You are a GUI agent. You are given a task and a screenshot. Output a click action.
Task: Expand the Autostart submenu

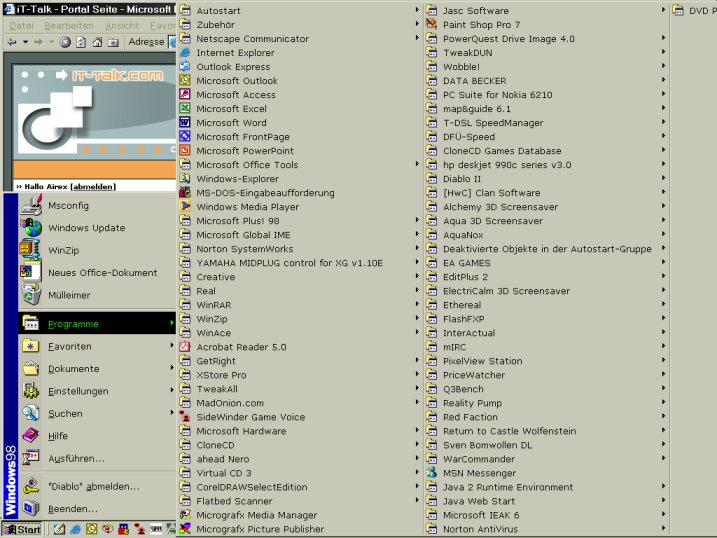pos(300,11)
